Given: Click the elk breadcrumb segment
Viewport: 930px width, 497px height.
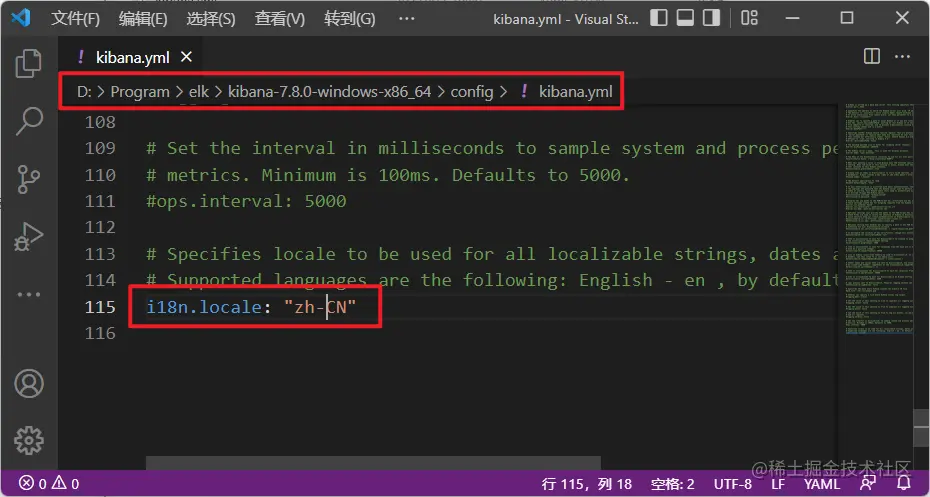Looking at the screenshot, I should pos(199,92).
